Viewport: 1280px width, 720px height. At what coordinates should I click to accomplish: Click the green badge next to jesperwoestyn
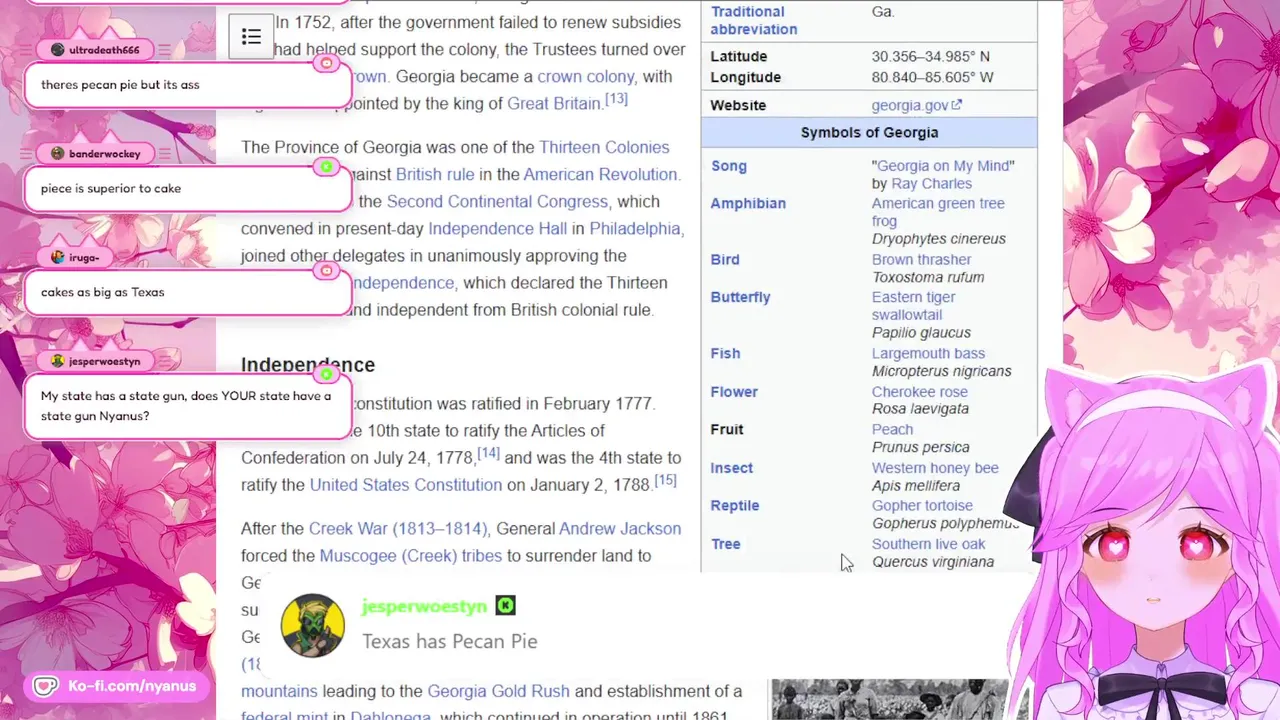(506, 605)
